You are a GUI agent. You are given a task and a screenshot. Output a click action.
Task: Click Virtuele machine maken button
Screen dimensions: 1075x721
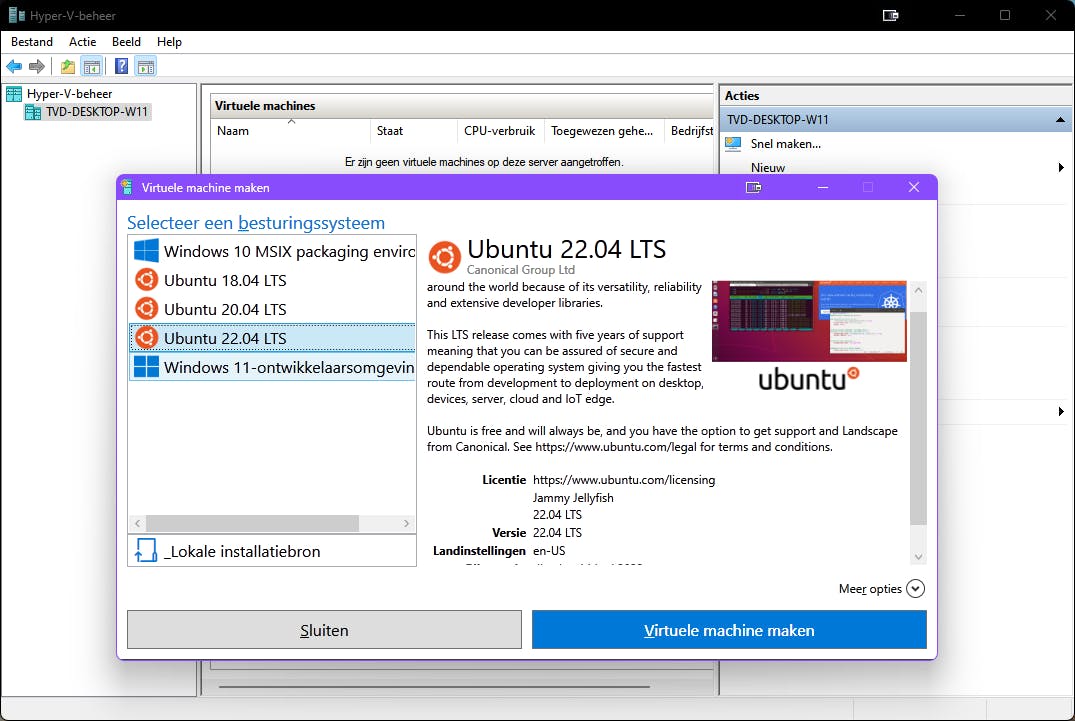[x=729, y=630]
